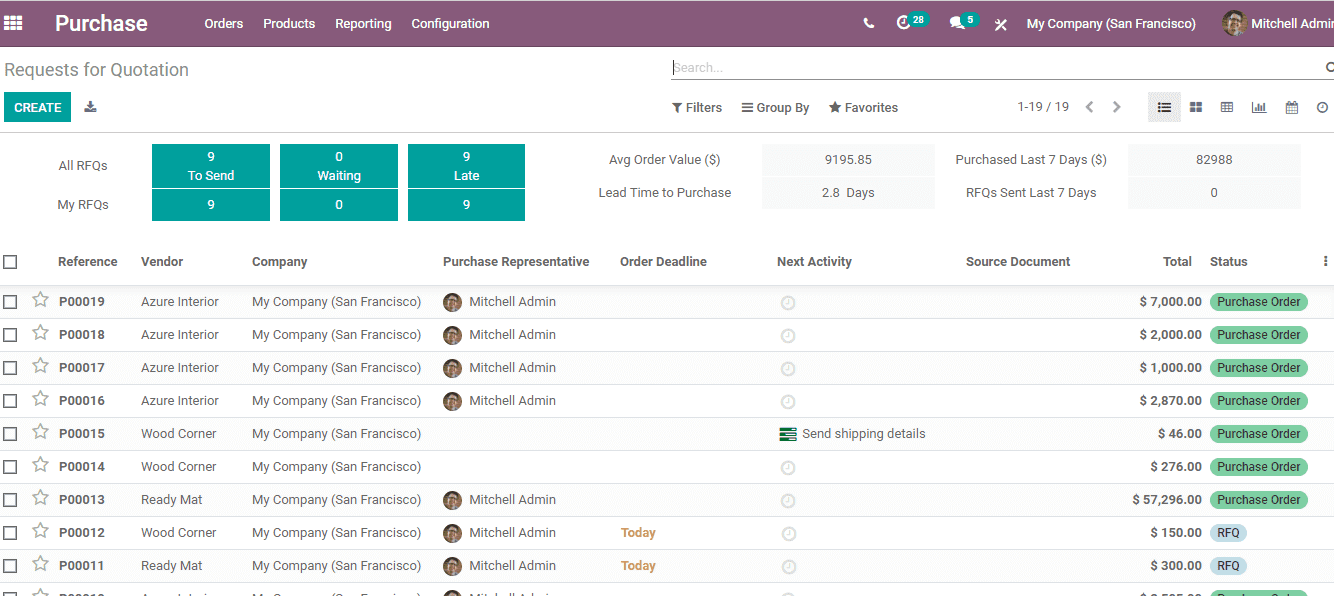This screenshot has width=1334, height=596.
Task: Click My RFQs late count tile
Action: pos(466,205)
